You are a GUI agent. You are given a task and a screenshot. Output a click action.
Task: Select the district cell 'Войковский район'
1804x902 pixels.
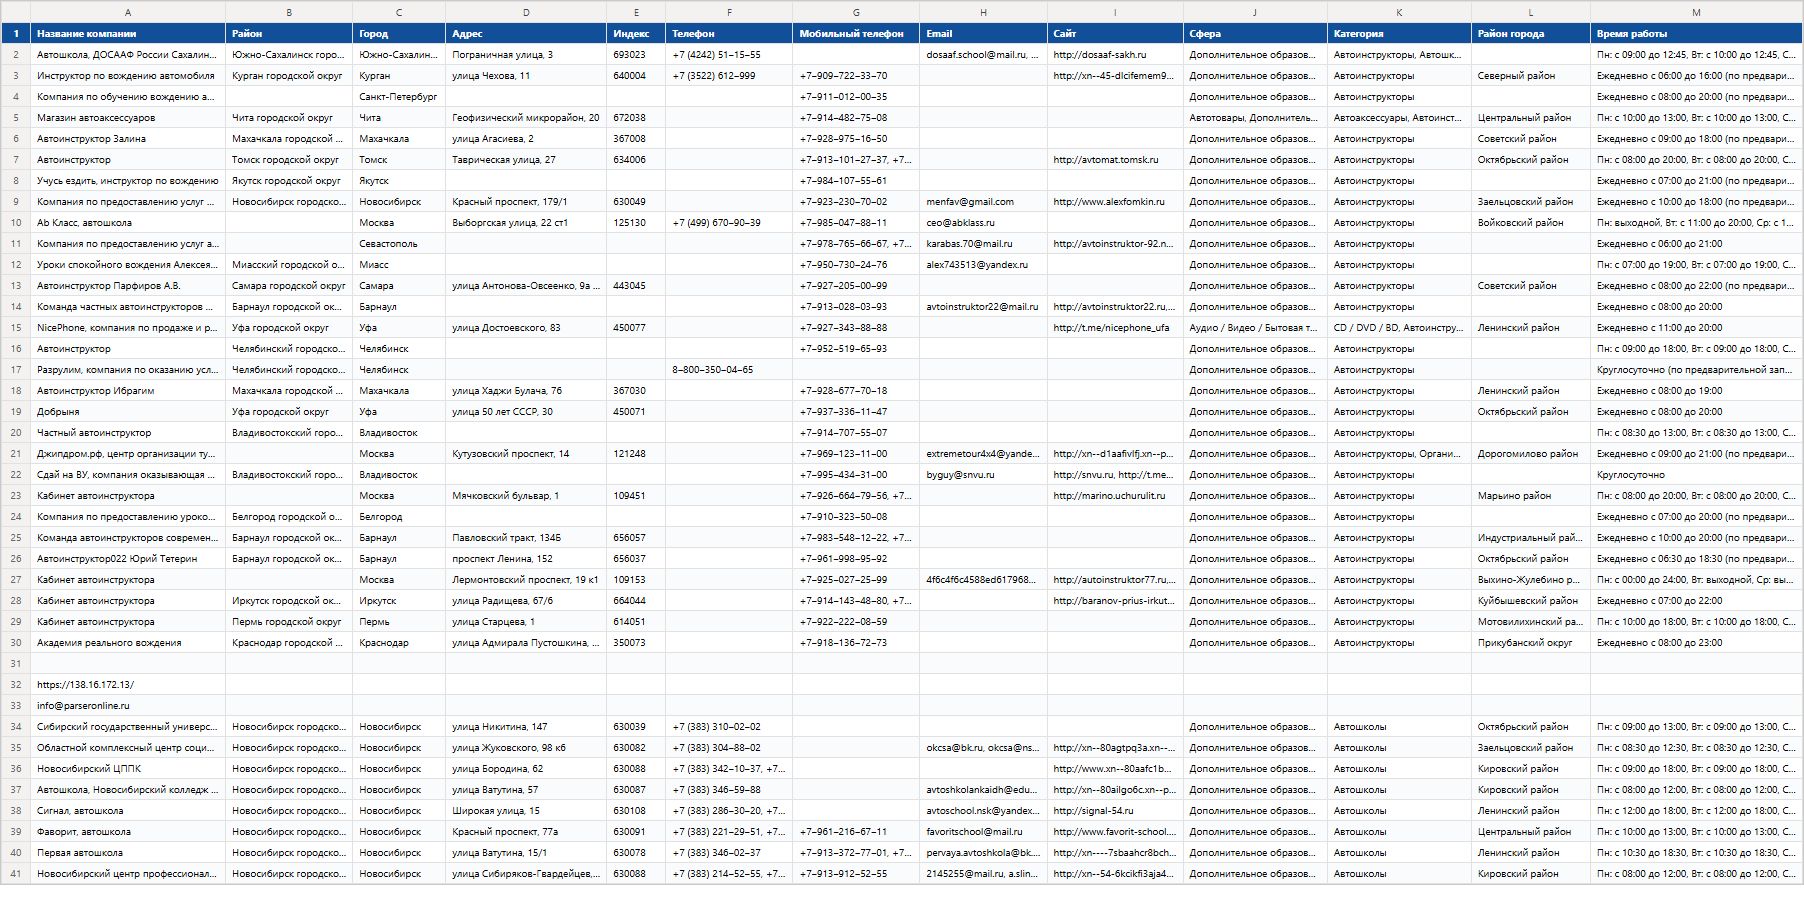(x=1531, y=223)
